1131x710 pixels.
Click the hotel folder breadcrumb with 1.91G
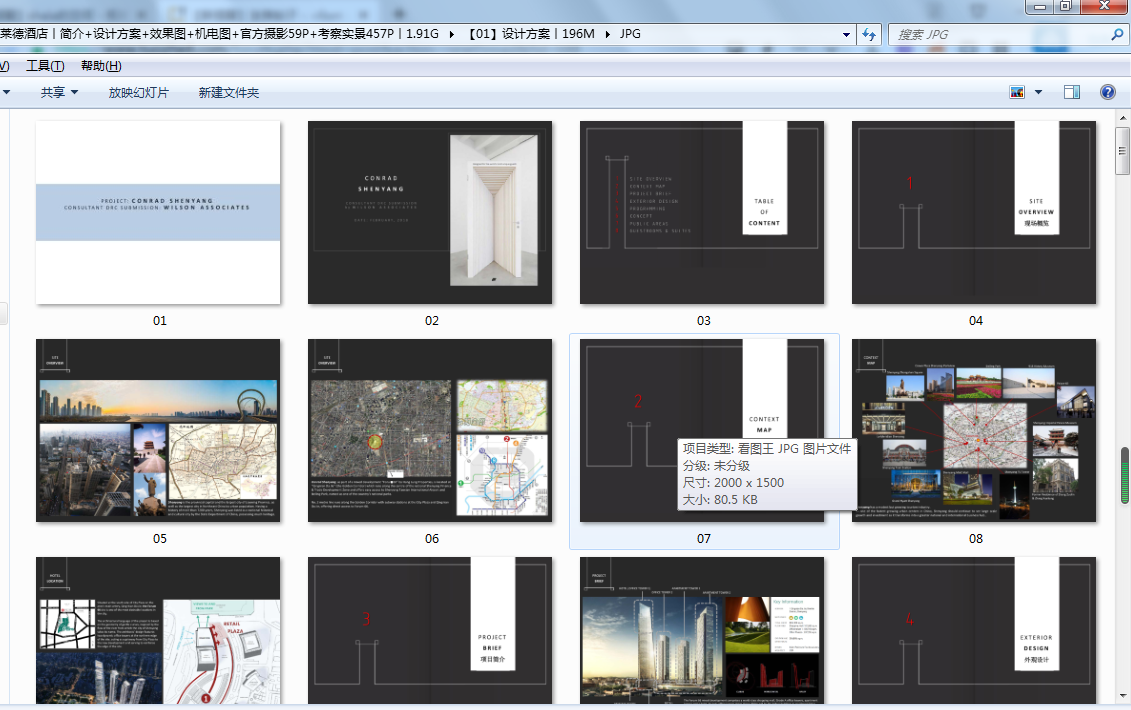[219, 34]
